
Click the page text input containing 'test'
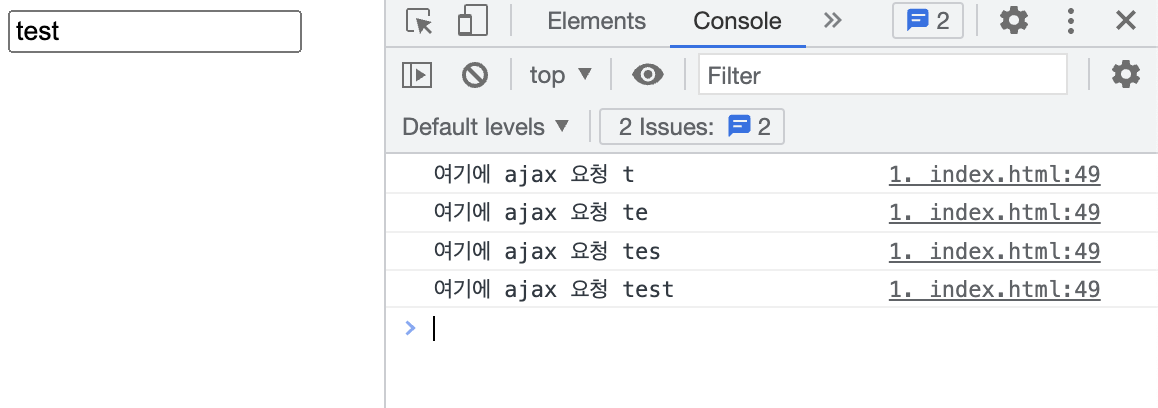coord(154,31)
